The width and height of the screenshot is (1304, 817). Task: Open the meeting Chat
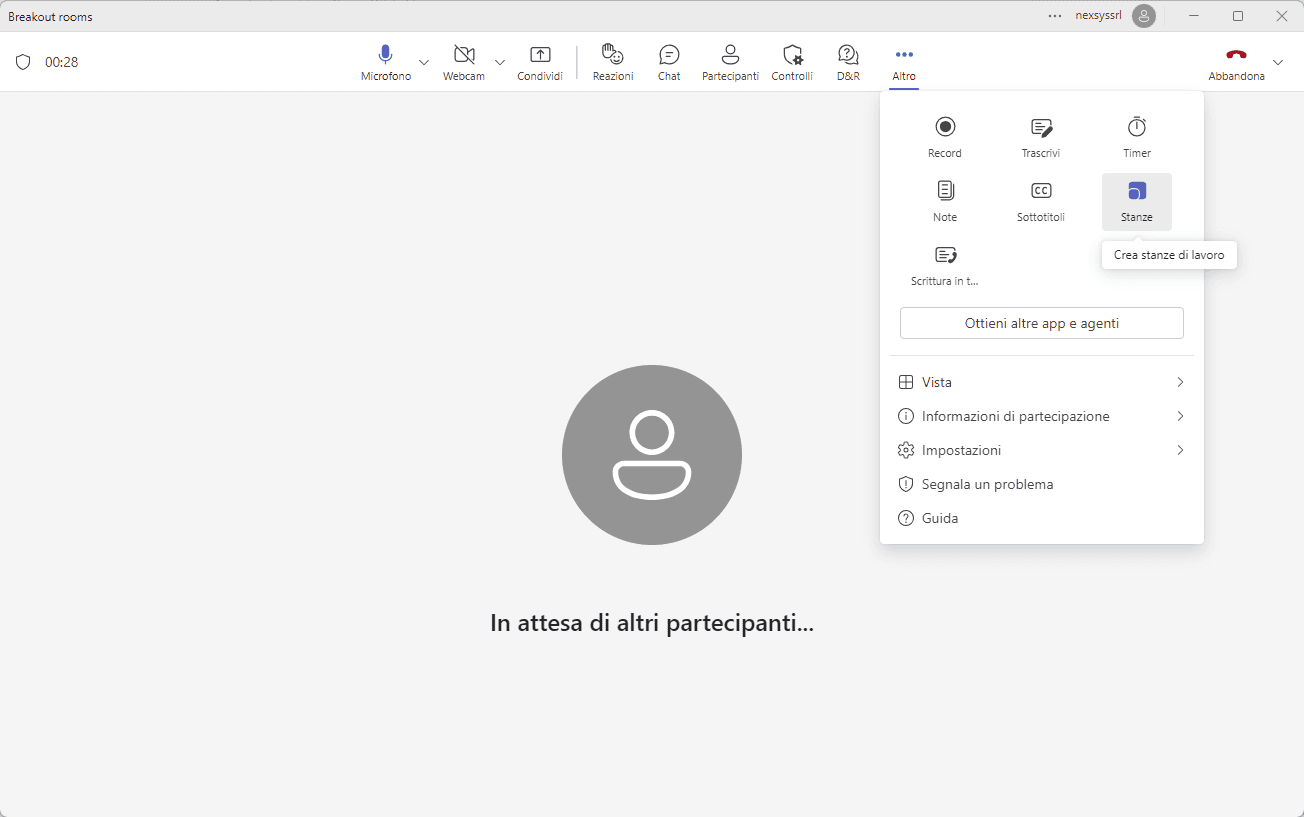[669, 62]
